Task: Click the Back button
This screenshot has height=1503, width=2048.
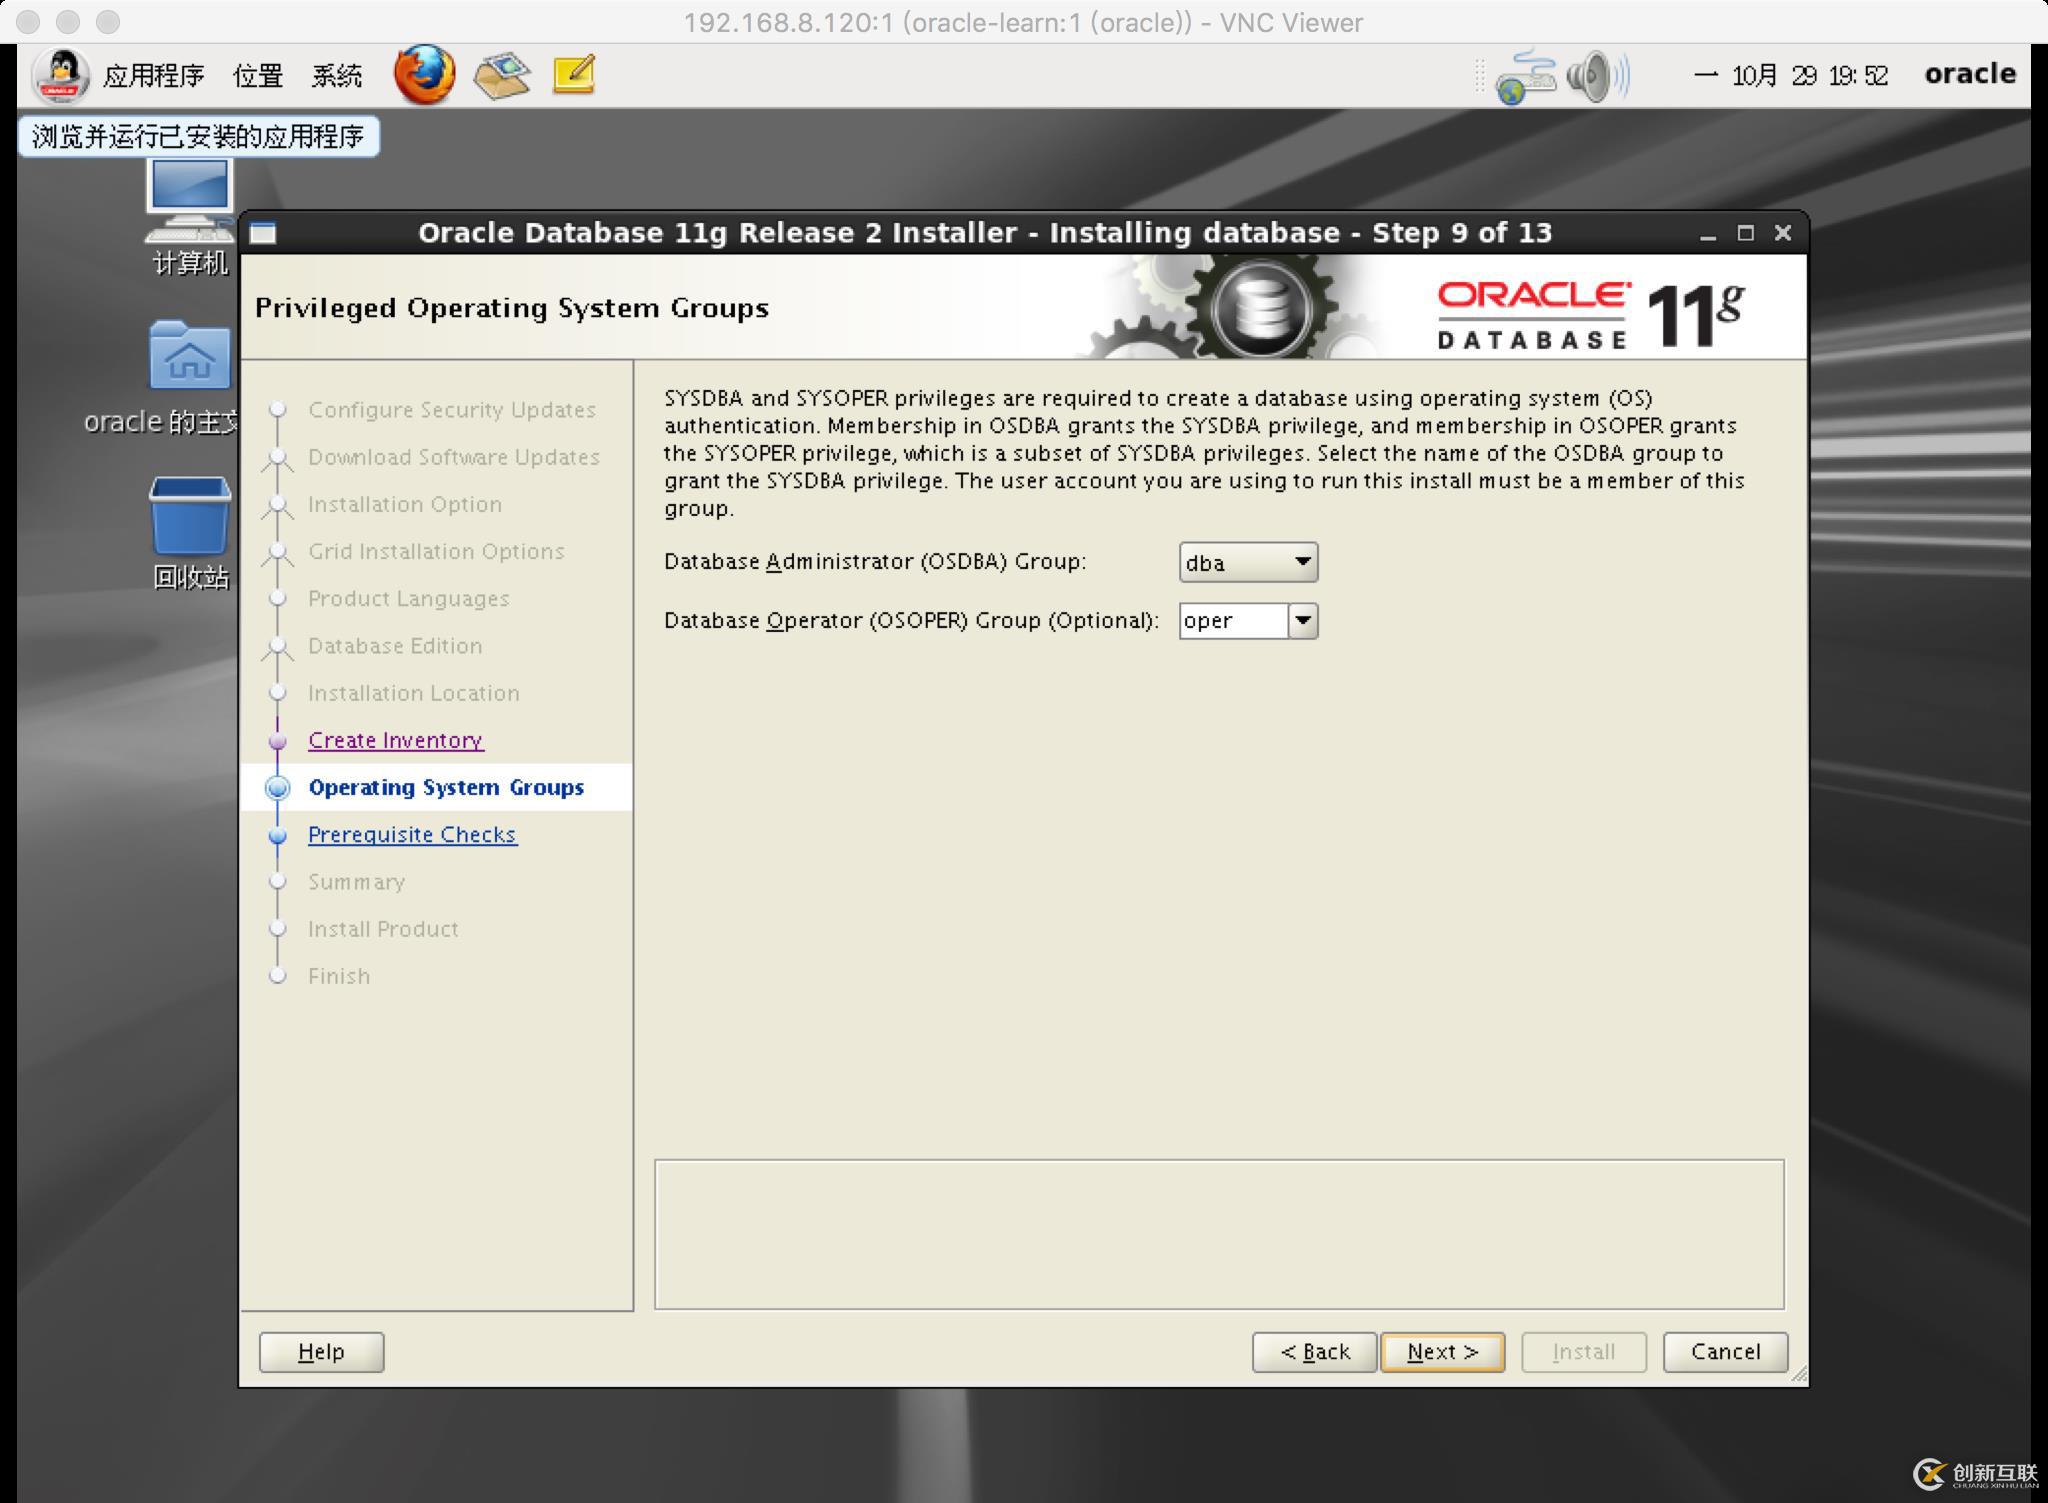Action: pyautogui.click(x=1314, y=1352)
